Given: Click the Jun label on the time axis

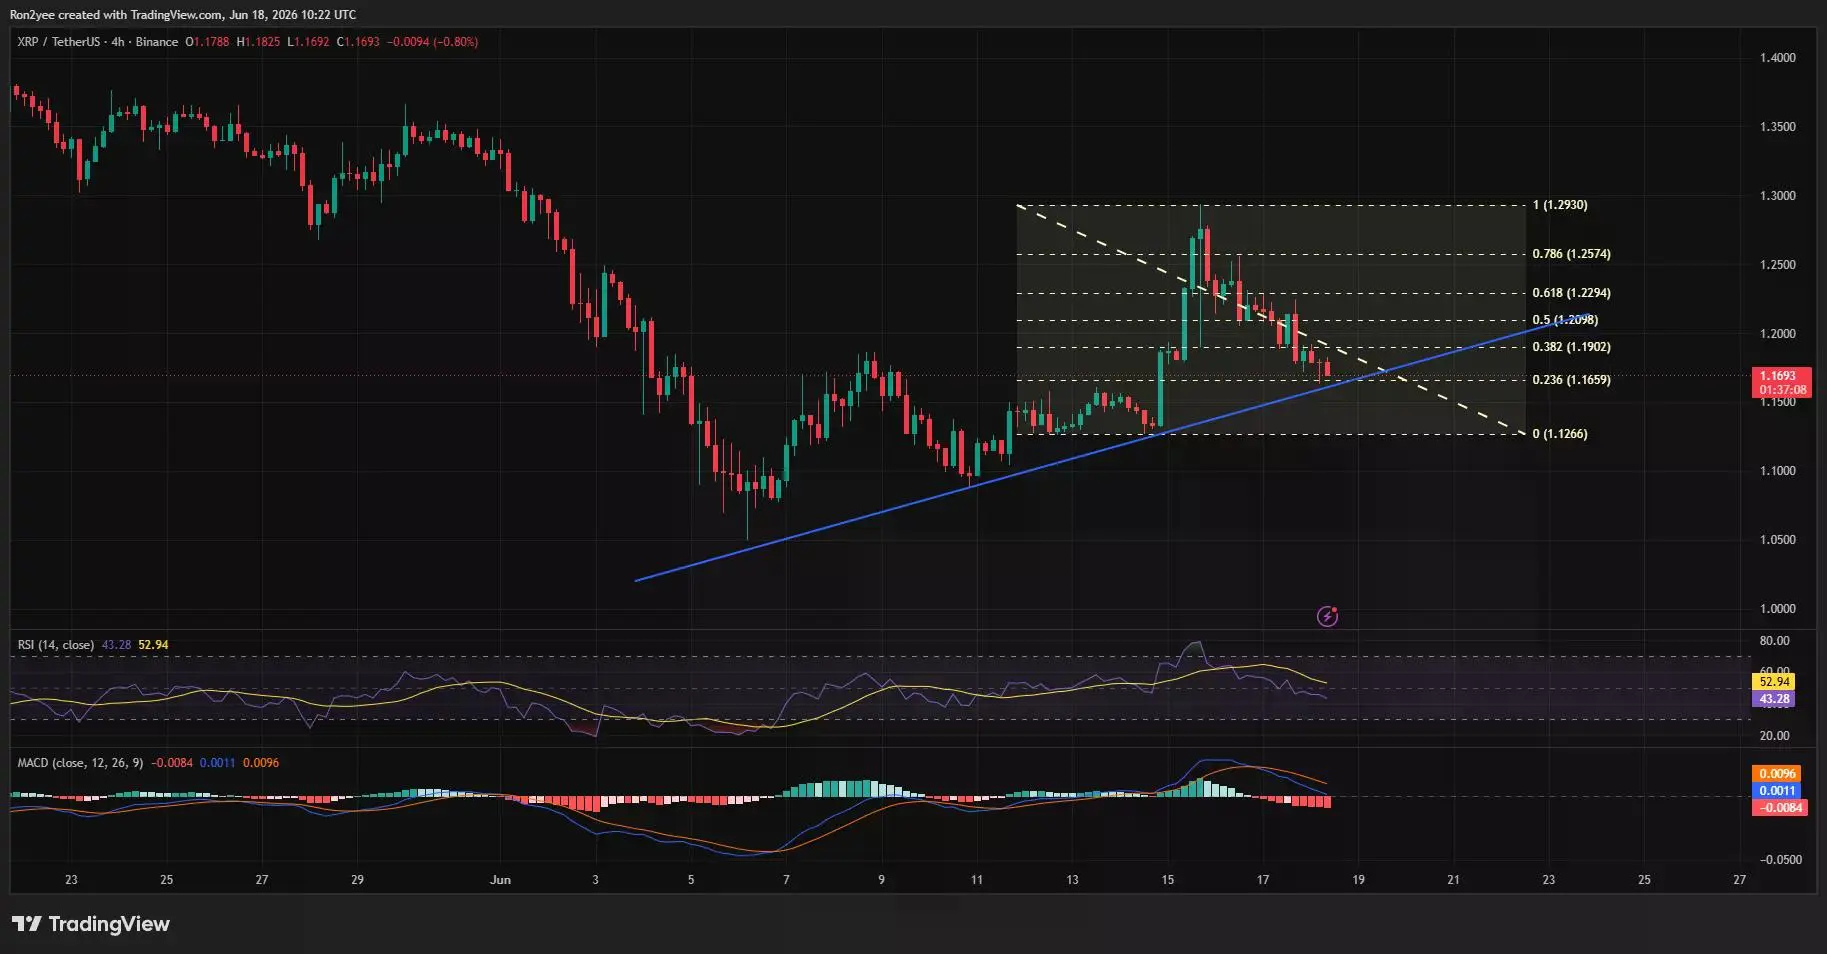Looking at the screenshot, I should [501, 880].
